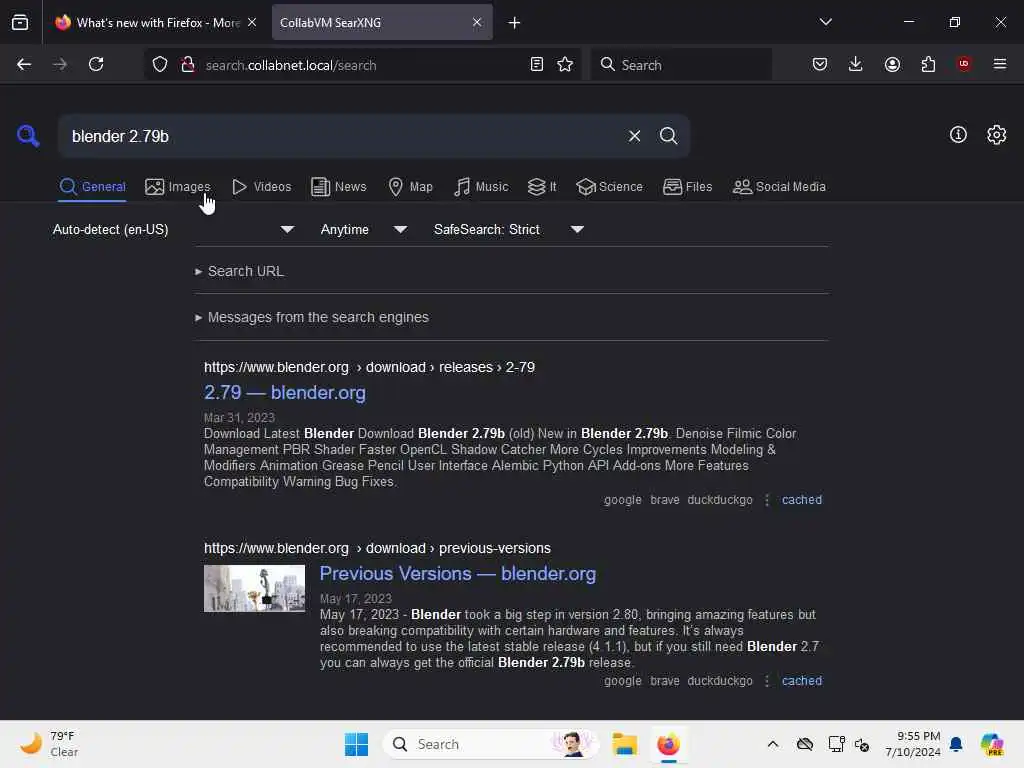The height and width of the screenshot is (768, 1024).
Task: Open the clock showing 9:55 PM
Action: point(912,744)
